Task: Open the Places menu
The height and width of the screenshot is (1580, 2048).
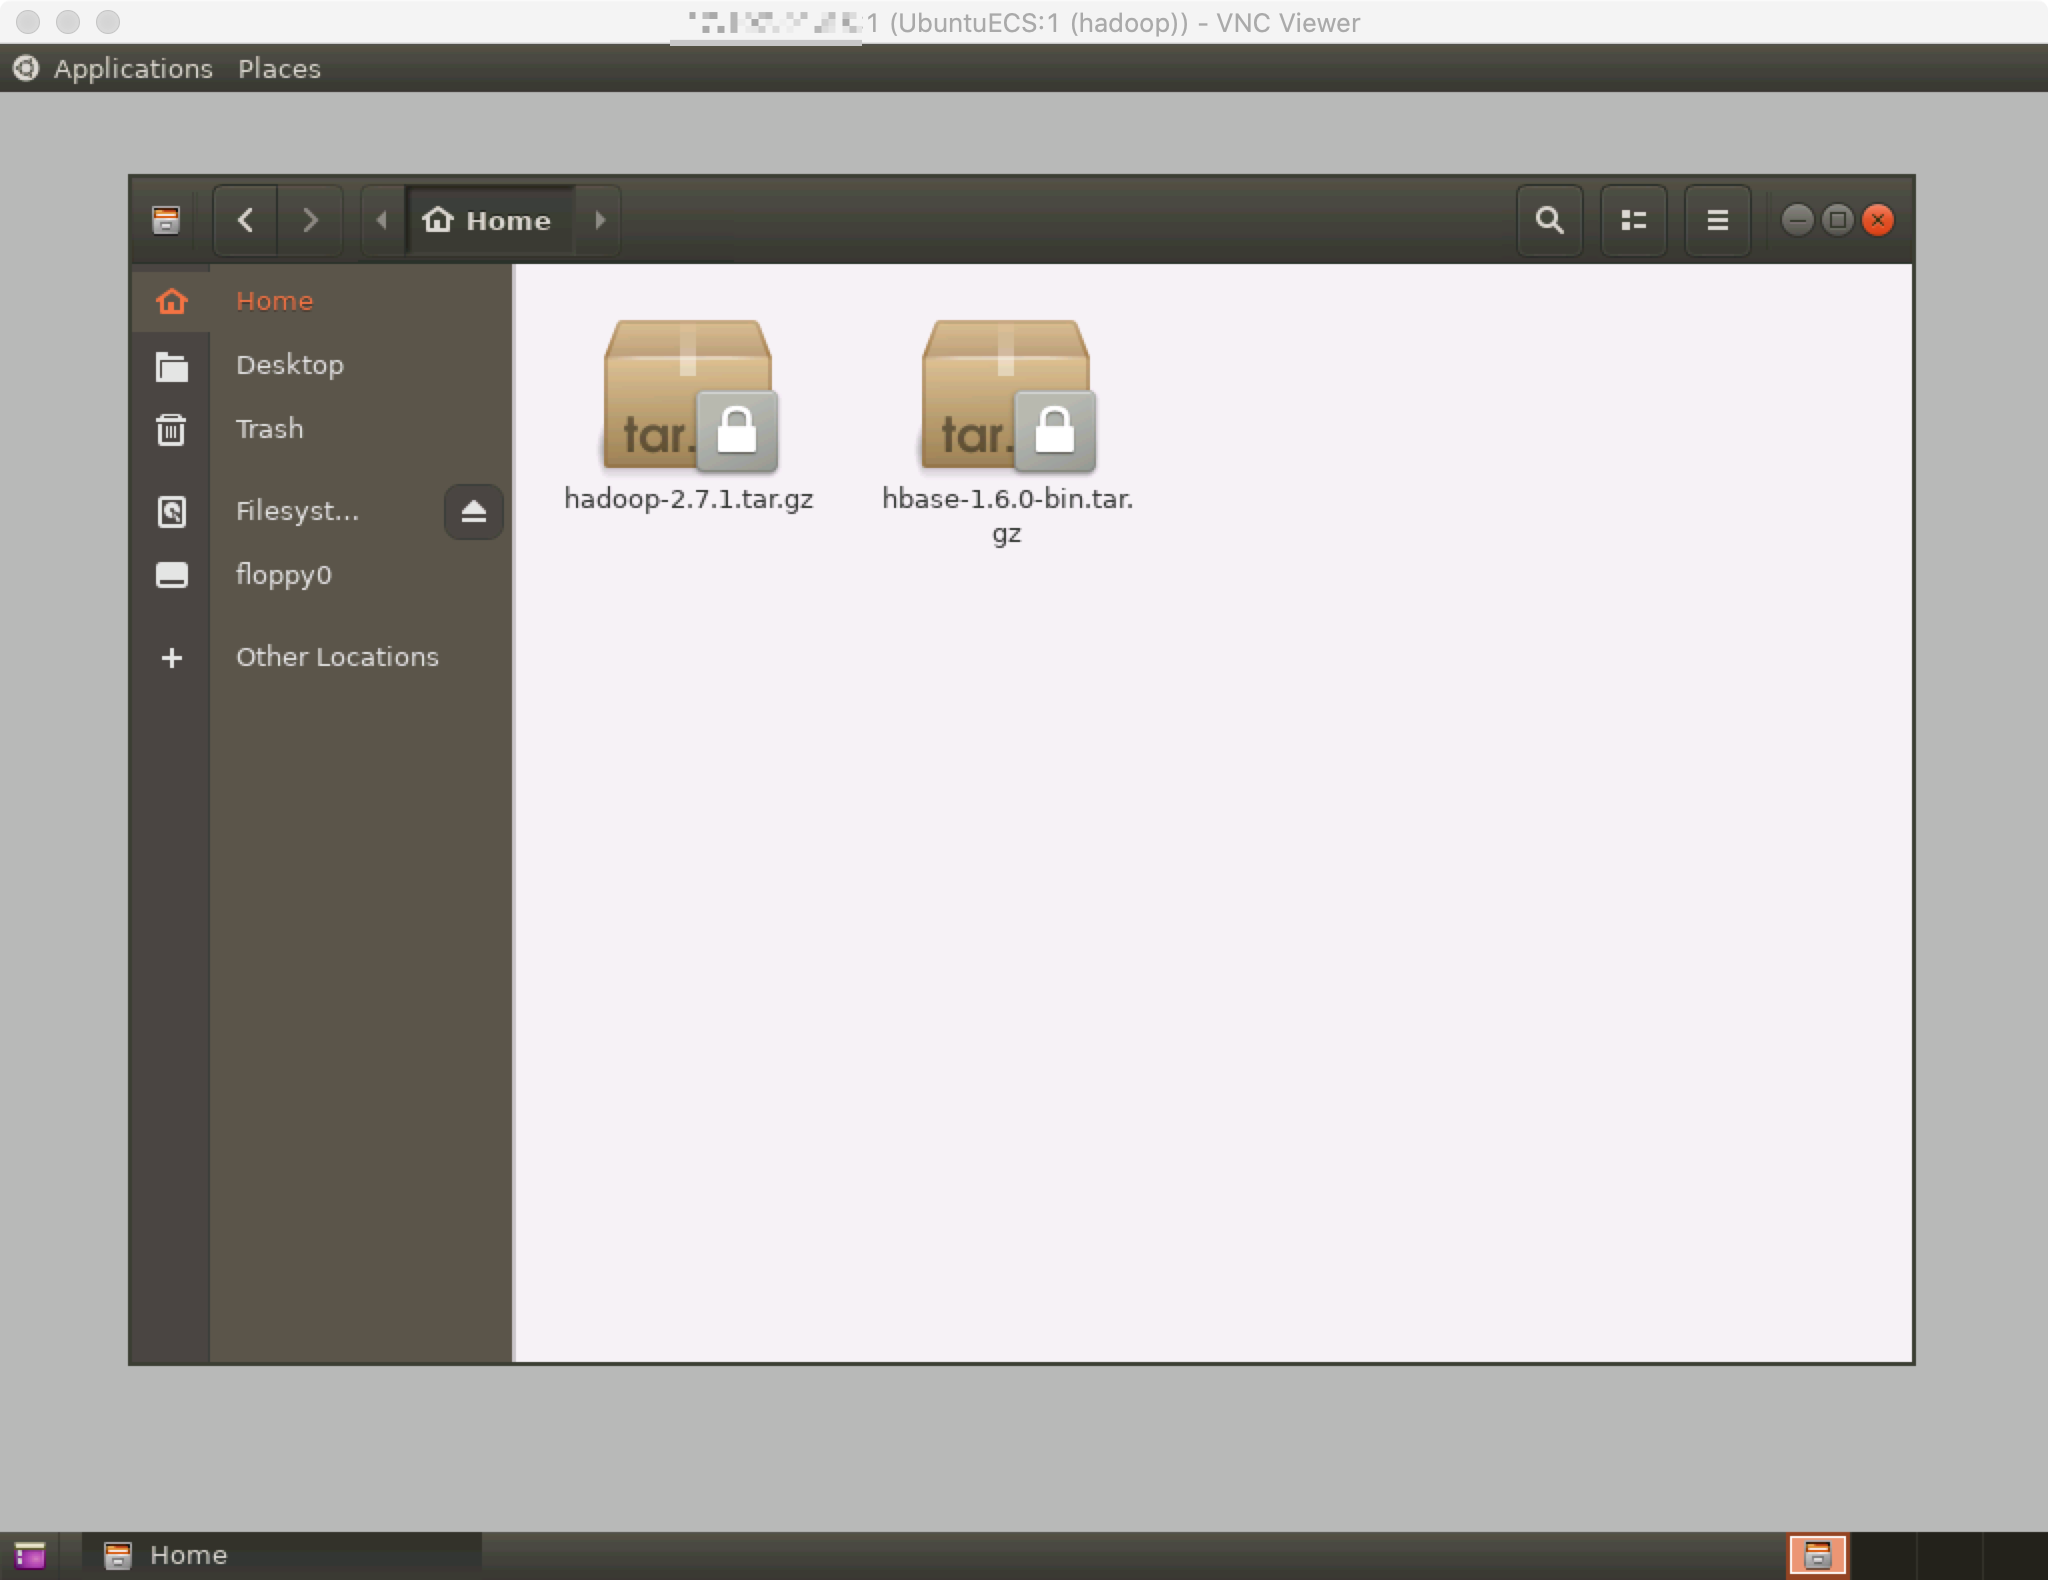Action: point(279,69)
